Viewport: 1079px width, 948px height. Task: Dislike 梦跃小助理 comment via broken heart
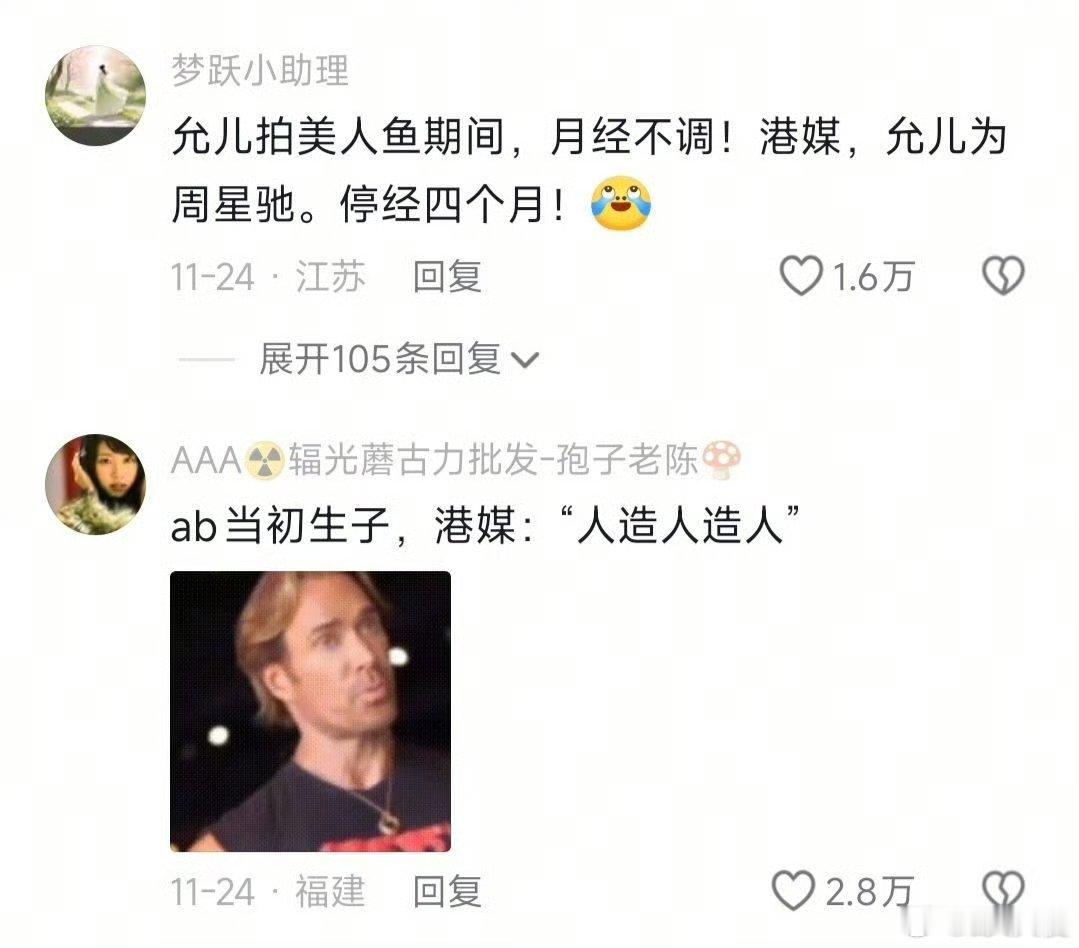(x=1003, y=276)
